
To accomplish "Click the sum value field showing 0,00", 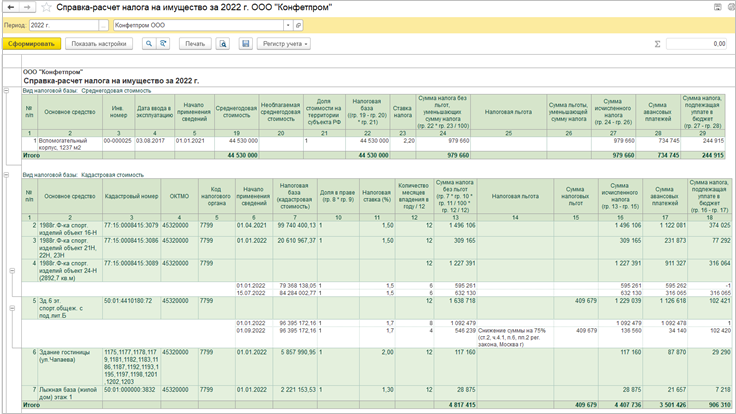I will [x=697, y=44].
